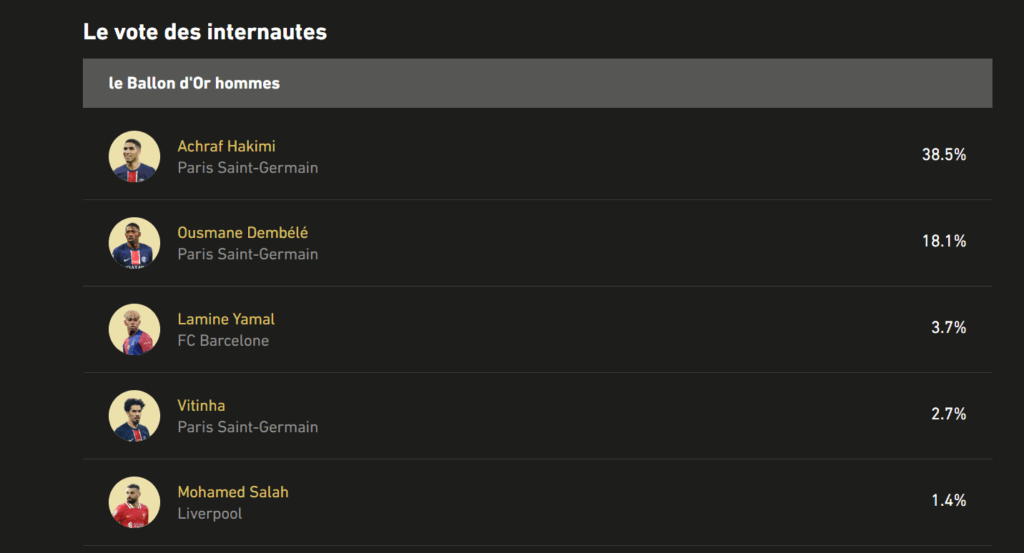Click Vitinha's 2.7% vote result
Image resolution: width=1024 pixels, height=553 pixels.
pos(948,414)
